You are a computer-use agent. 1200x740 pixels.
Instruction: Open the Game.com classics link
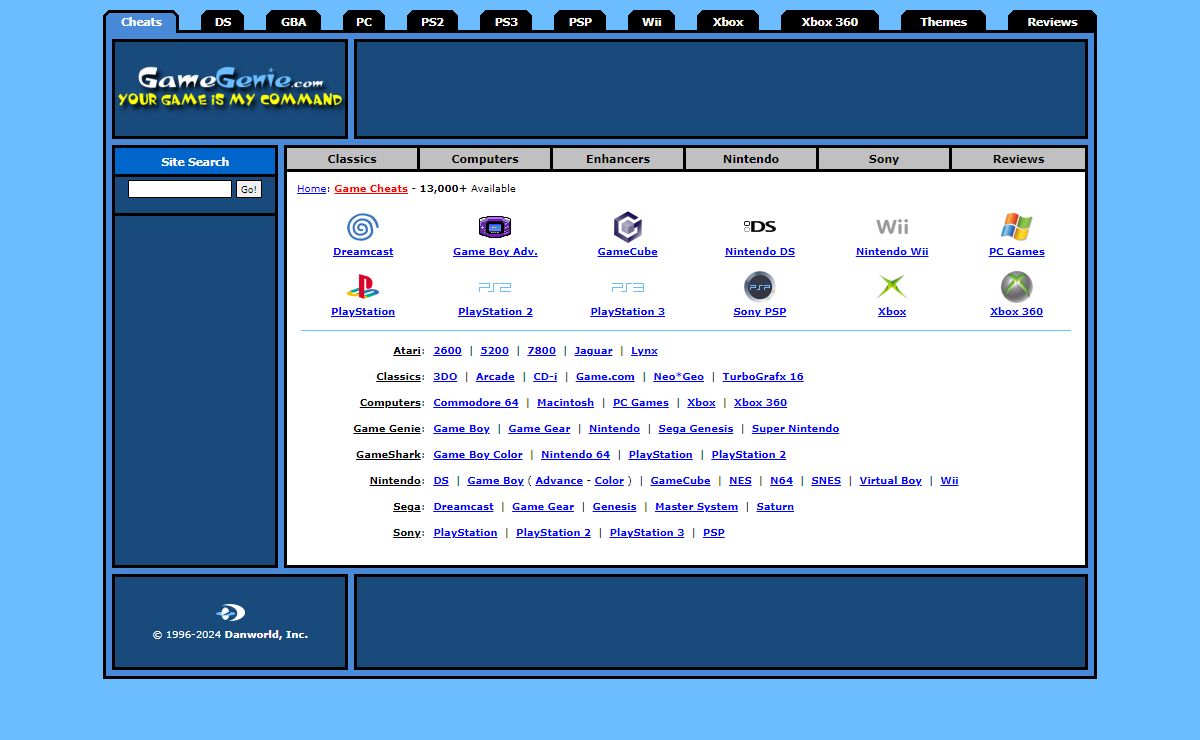pos(605,377)
